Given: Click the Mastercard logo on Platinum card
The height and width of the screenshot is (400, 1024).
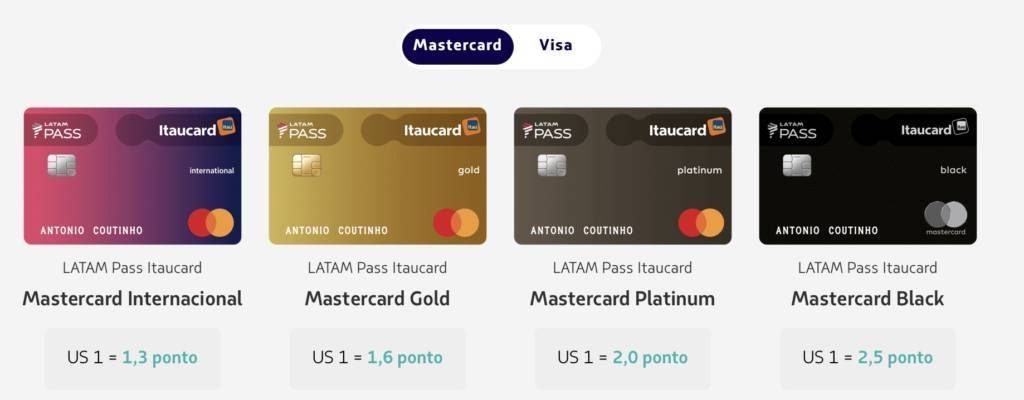Looking at the screenshot, I should click(x=701, y=223).
